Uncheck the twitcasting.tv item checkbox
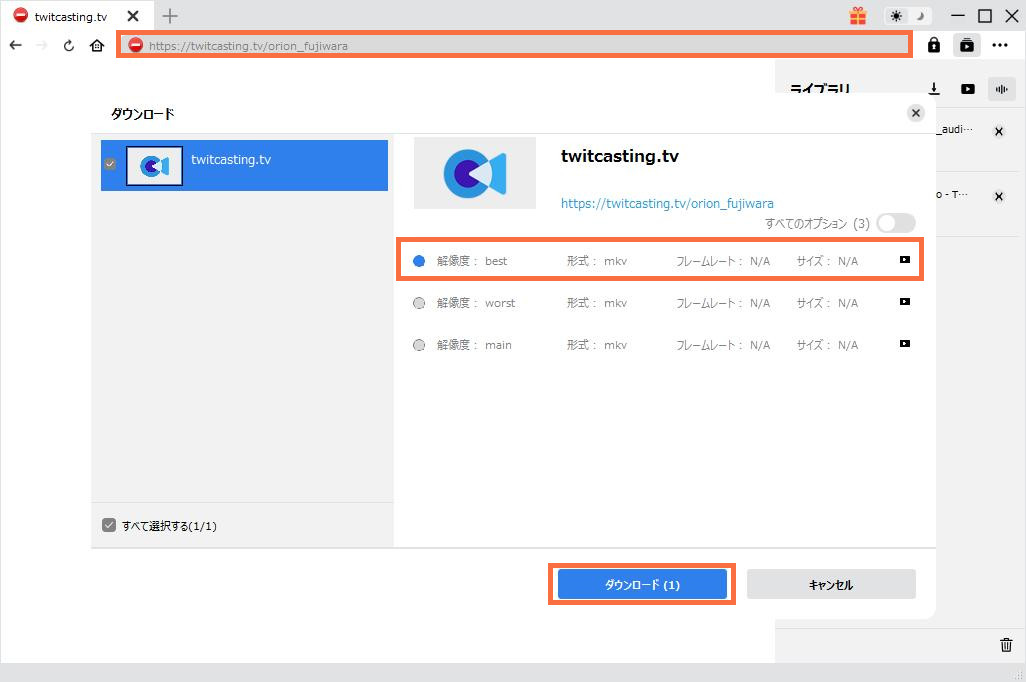Viewport: 1026px width, 682px height. point(110,164)
